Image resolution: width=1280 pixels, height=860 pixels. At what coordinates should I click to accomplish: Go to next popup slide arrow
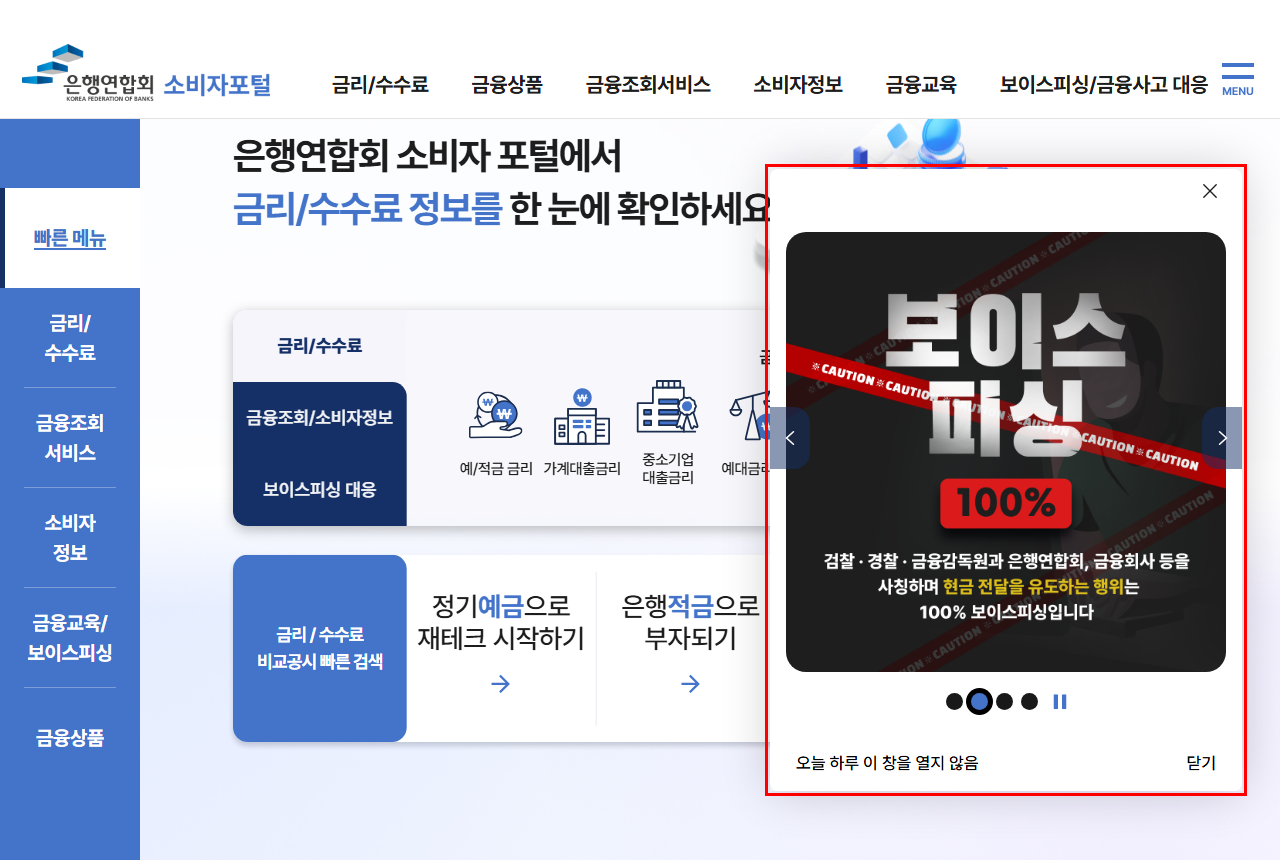point(1222,438)
